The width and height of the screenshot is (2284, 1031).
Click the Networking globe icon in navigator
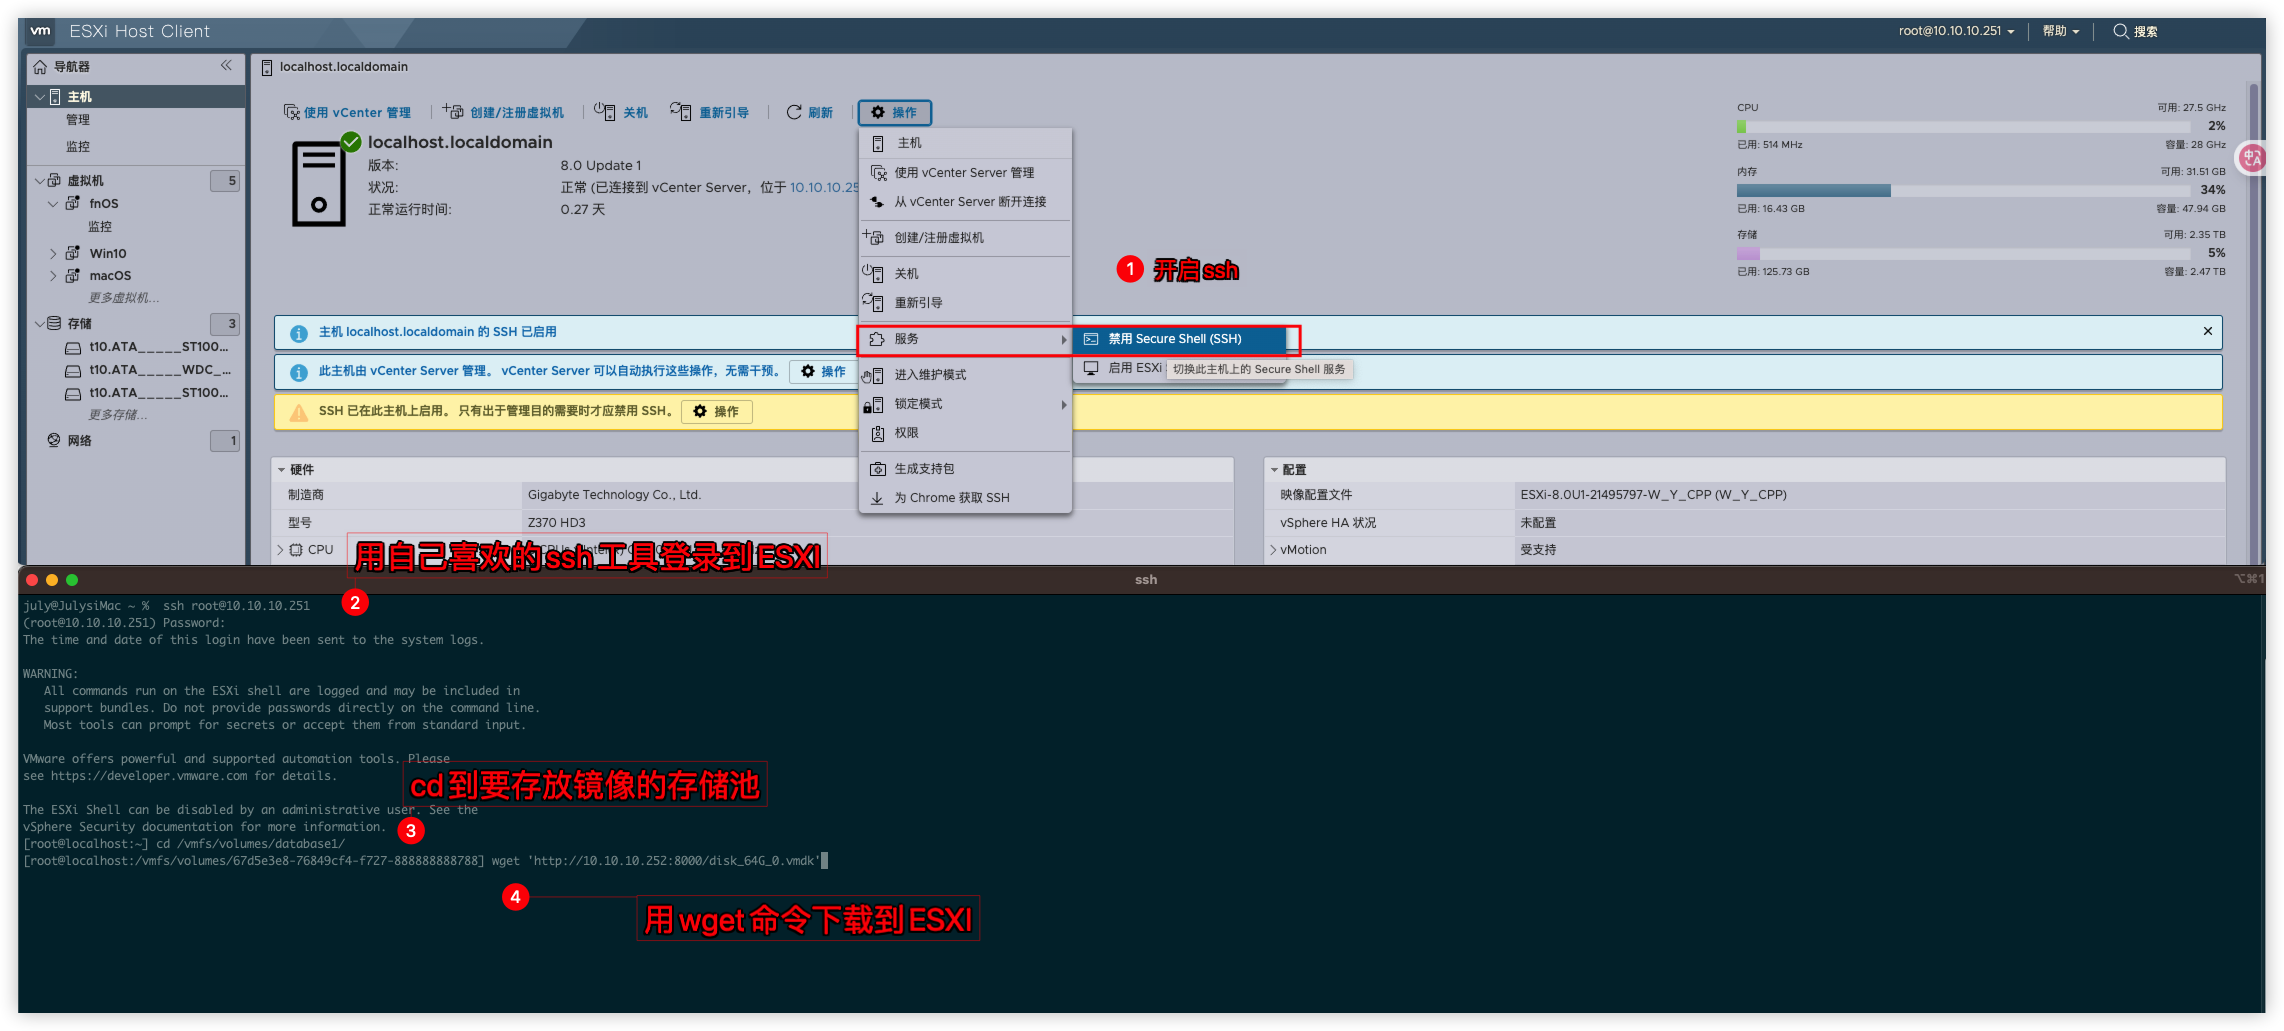[54, 440]
